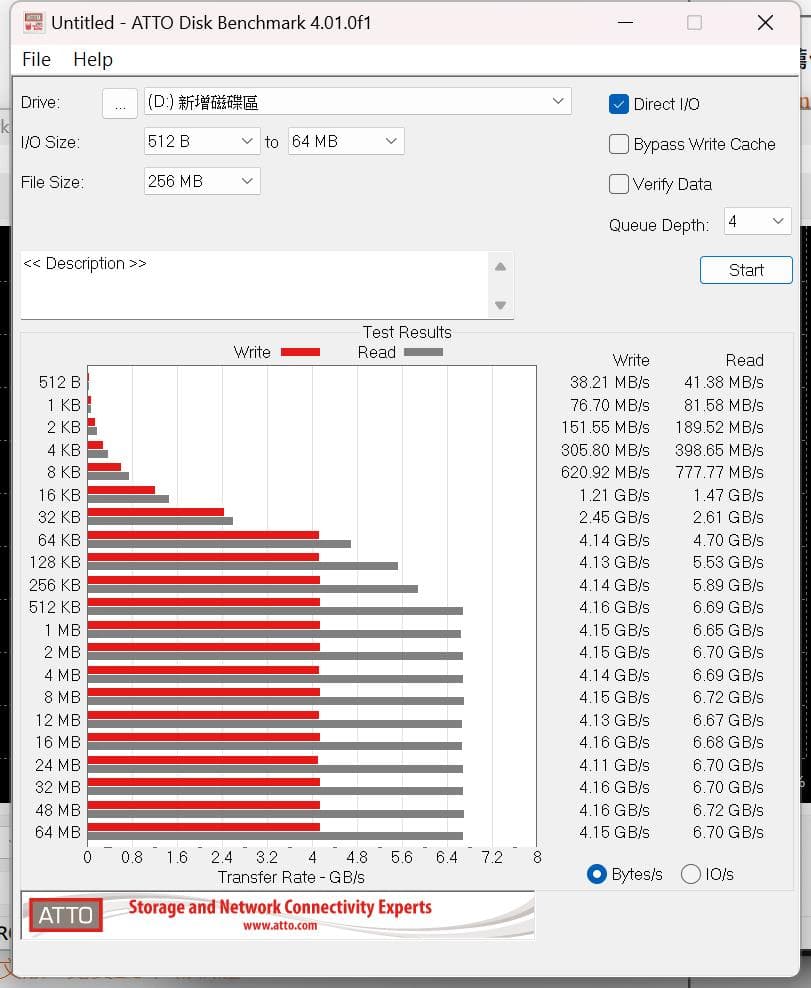Click the description scroll up arrow
Image resolution: width=811 pixels, height=988 pixels.
point(500,267)
